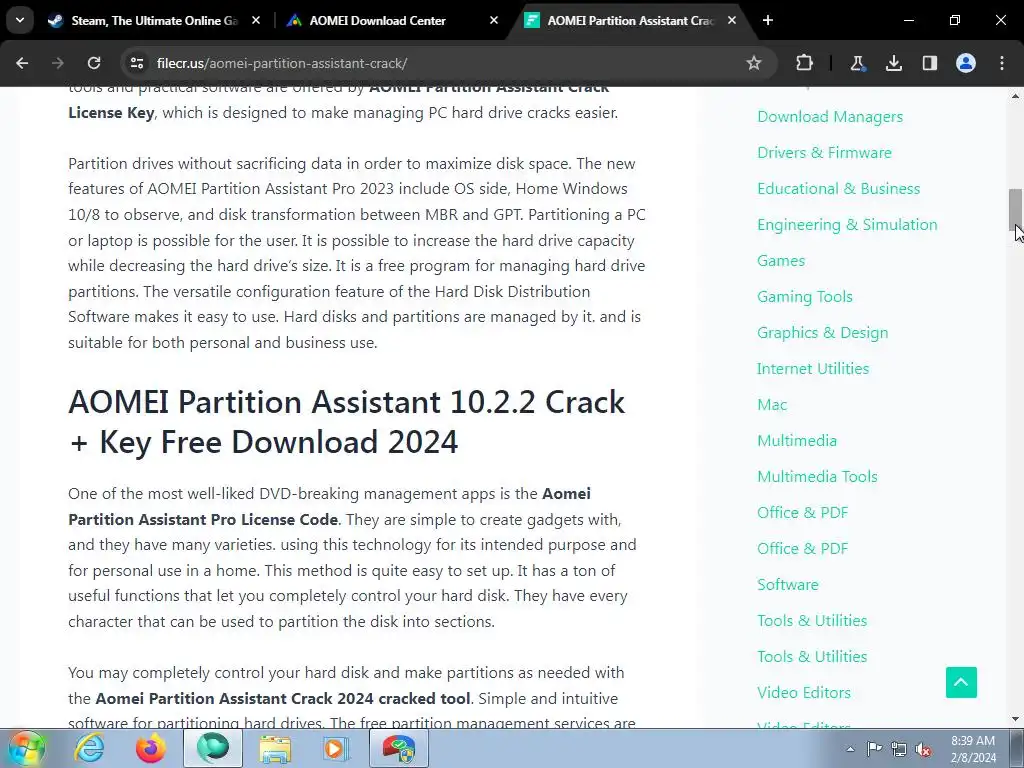Open Internet Utilities category
This screenshot has width=1024, height=768.
[813, 368]
